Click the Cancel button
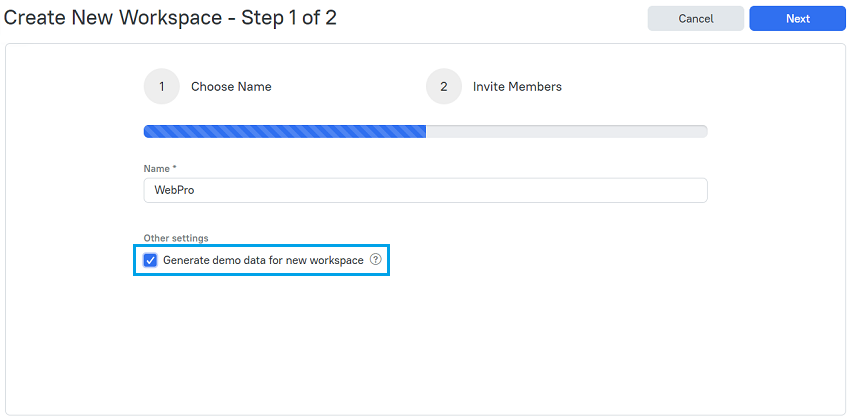The image size is (850, 418). tap(696, 18)
